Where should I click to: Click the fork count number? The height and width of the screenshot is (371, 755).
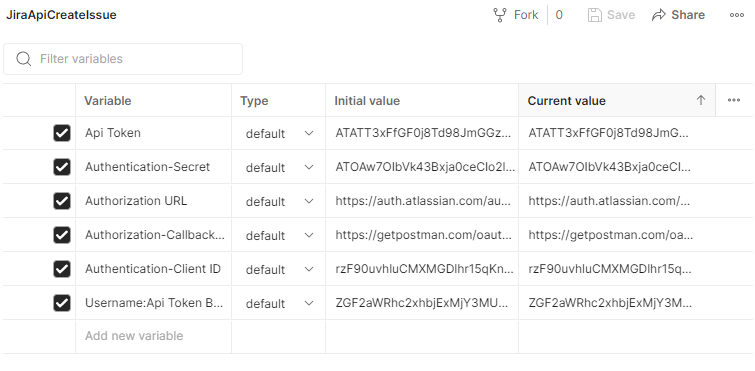(559, 15)
